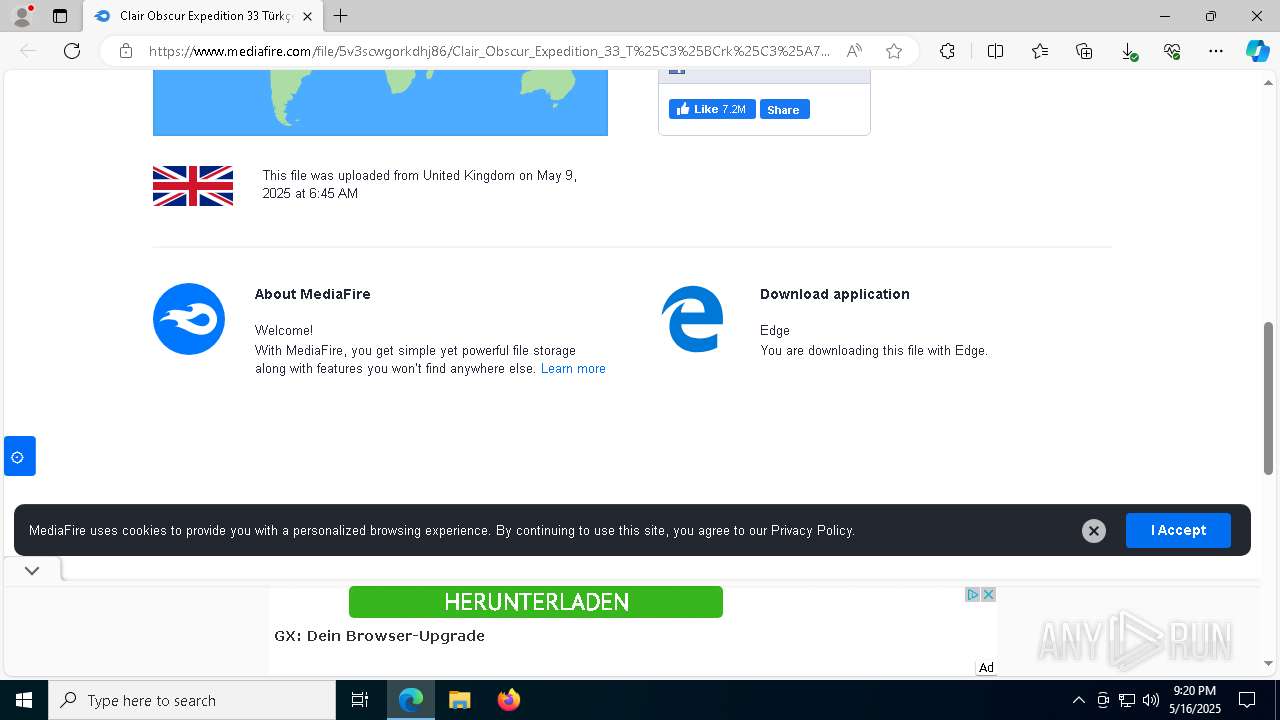1280x720 pixels.
Task: Open the browser profile icon
Action: [x=21, y=16]
